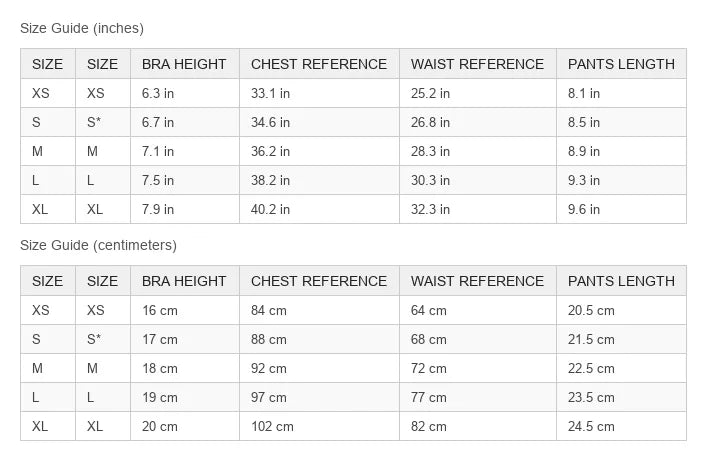Click the 23.5 cm pants length cell
706x460 pixels.
tap(621, 397)
